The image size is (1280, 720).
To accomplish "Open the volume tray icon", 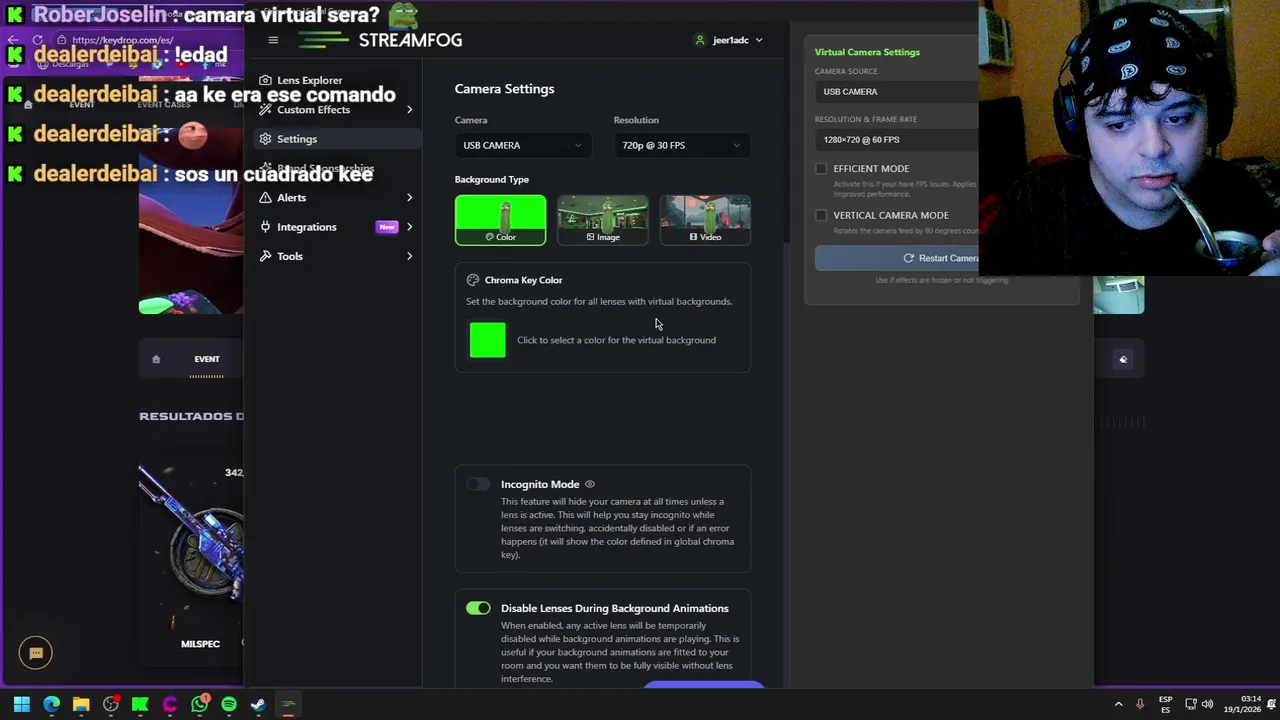I will click(1207, 704).
